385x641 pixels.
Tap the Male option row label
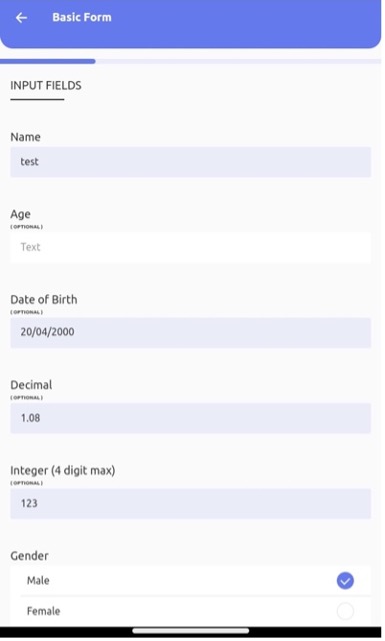[x=38, y=580]
